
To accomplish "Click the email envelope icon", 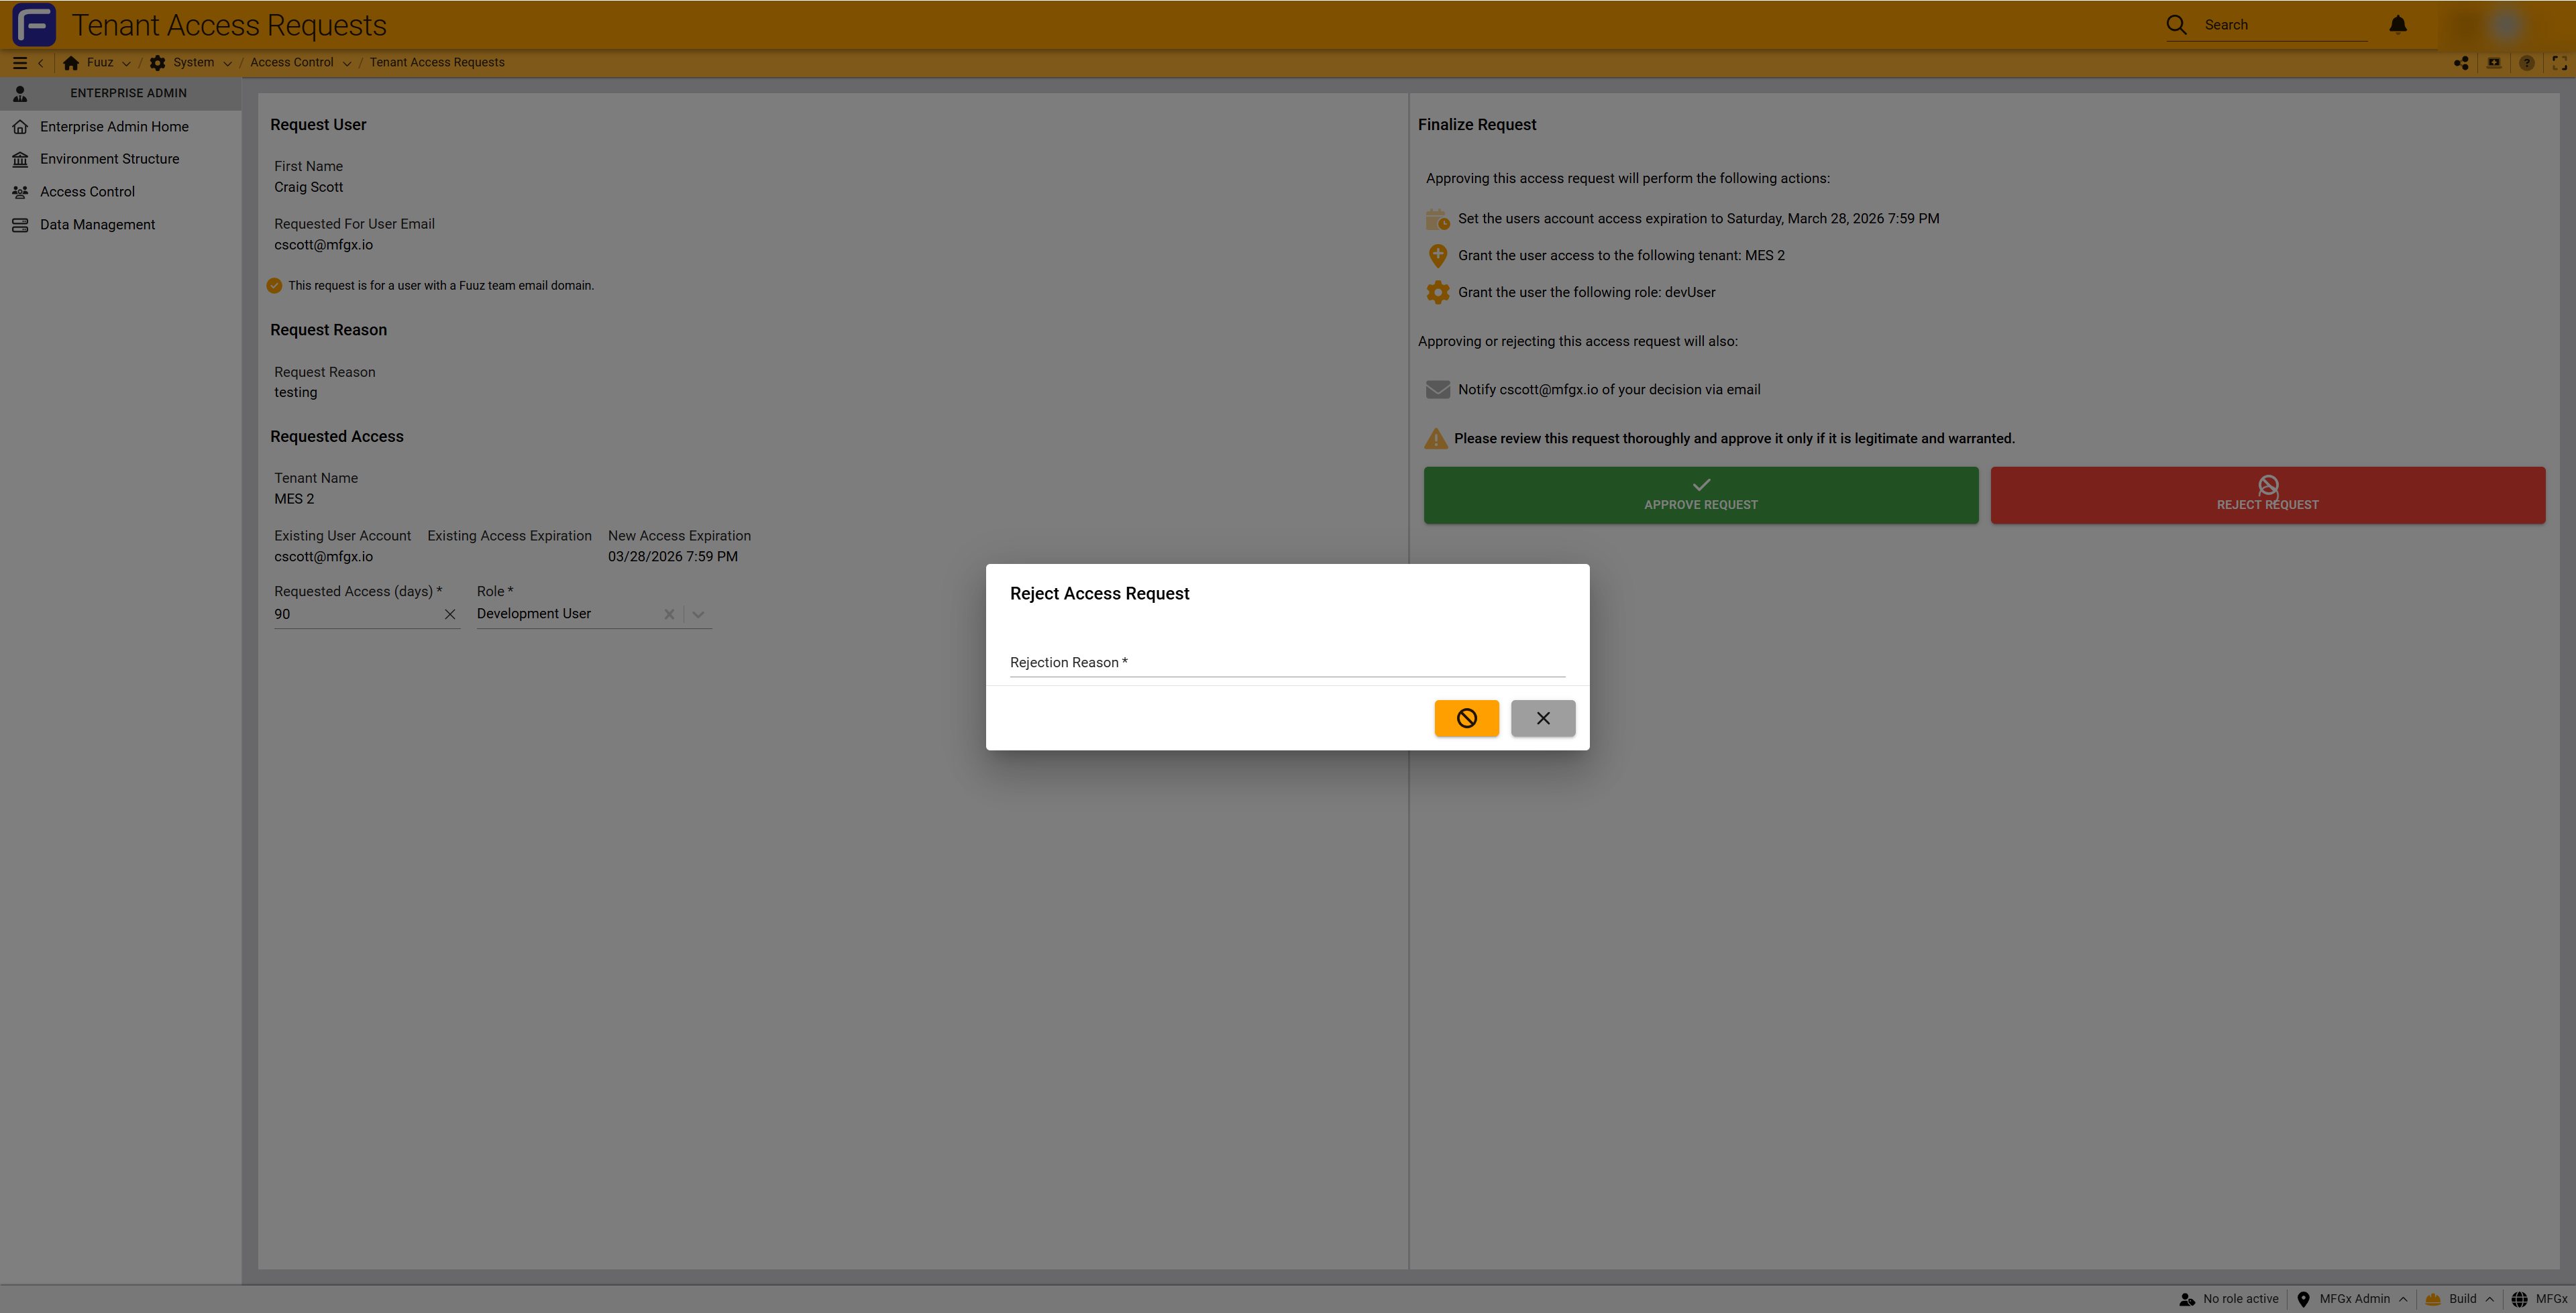I will (1438, 390).
